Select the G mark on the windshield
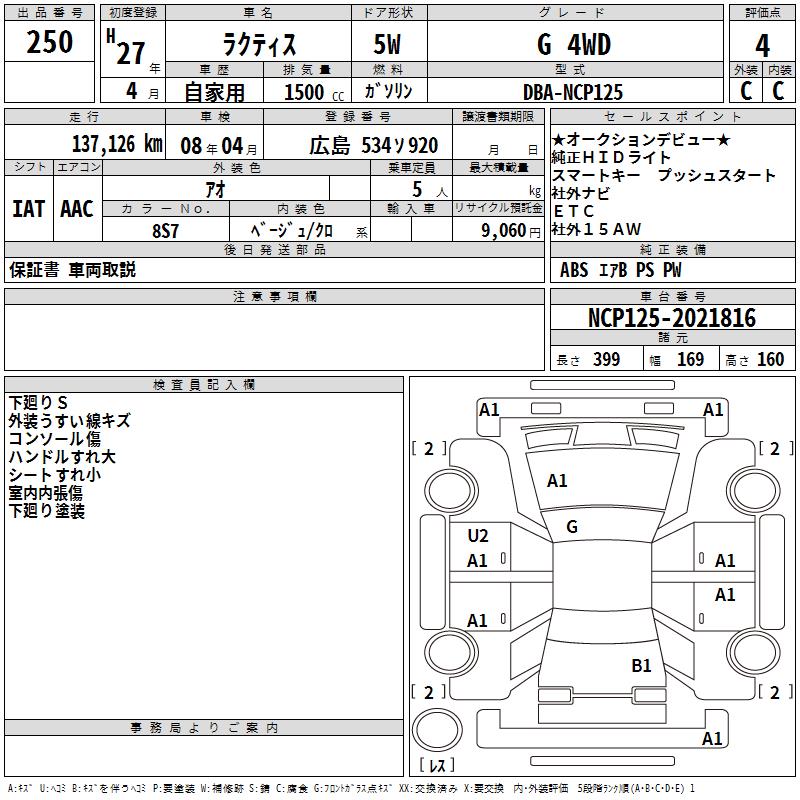This screenshot has height=800, width=800. [x=572, y=527]
